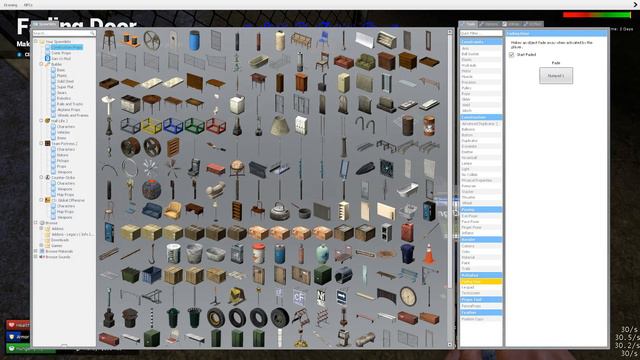Image resolution: width=640 pixels, height=360 pixels.
Task: Select the Advanced Duplicator 2 tool
Action: pyautogui.click(x=480, y=123)
